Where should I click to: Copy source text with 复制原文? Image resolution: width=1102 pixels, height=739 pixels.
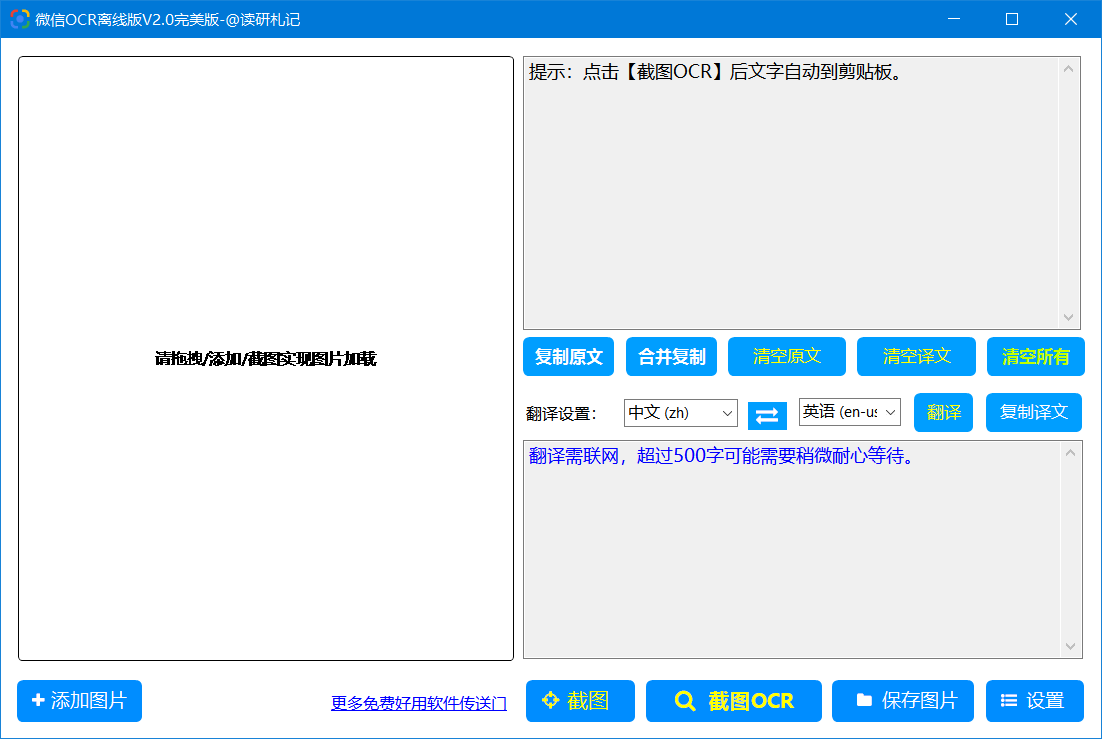click(x=569, y=356)
